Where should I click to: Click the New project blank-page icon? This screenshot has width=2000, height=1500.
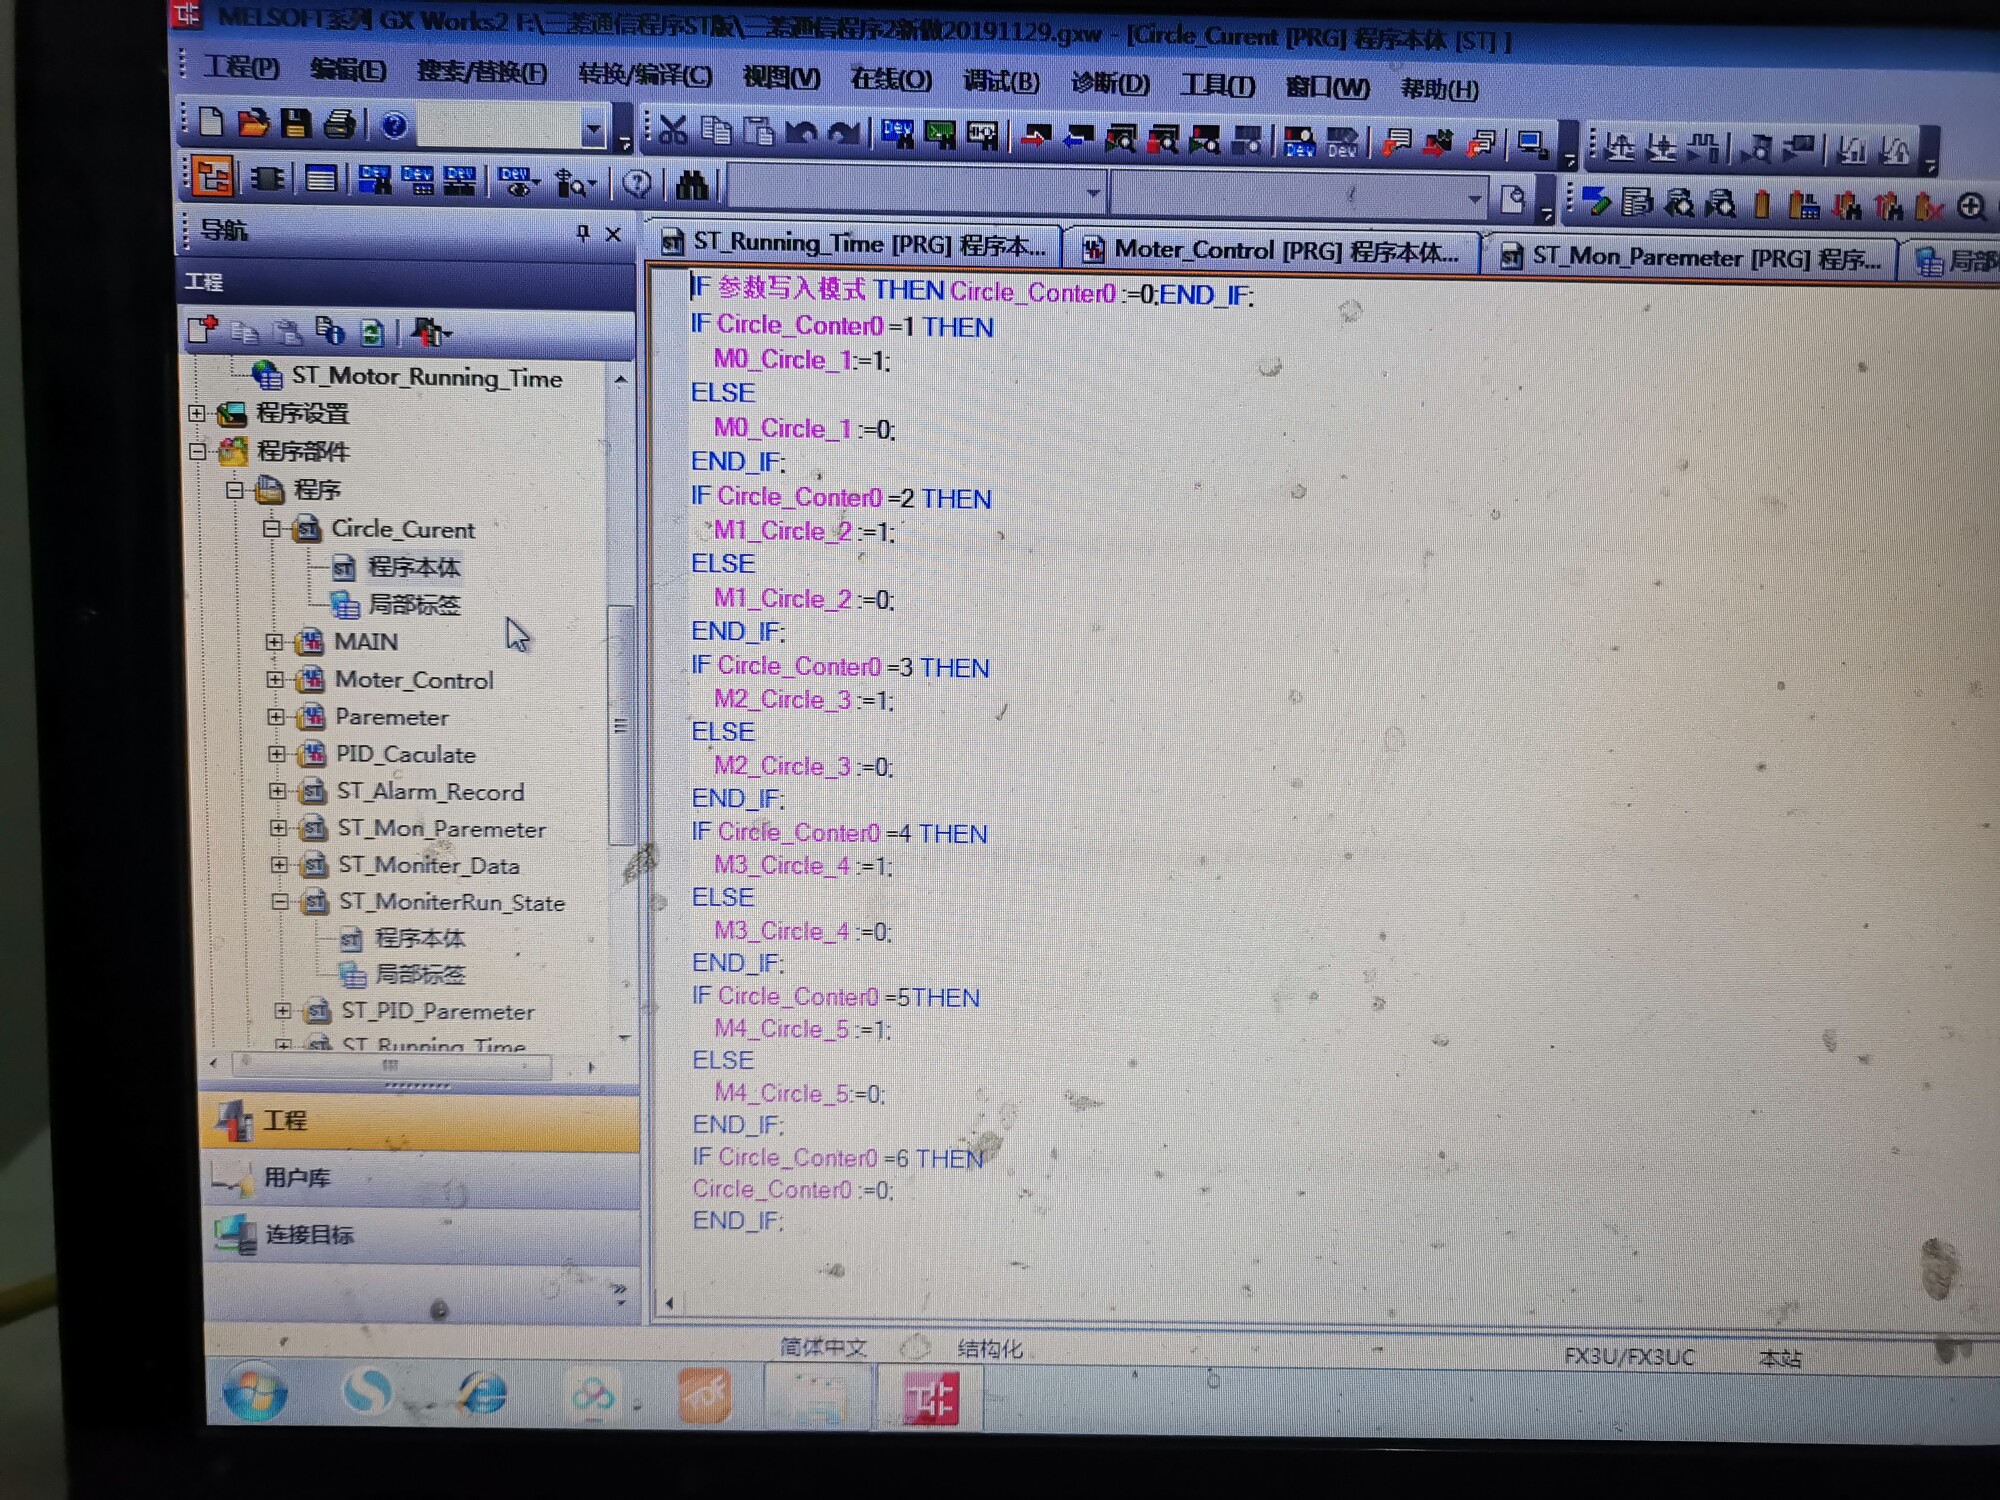pos(211,122)
